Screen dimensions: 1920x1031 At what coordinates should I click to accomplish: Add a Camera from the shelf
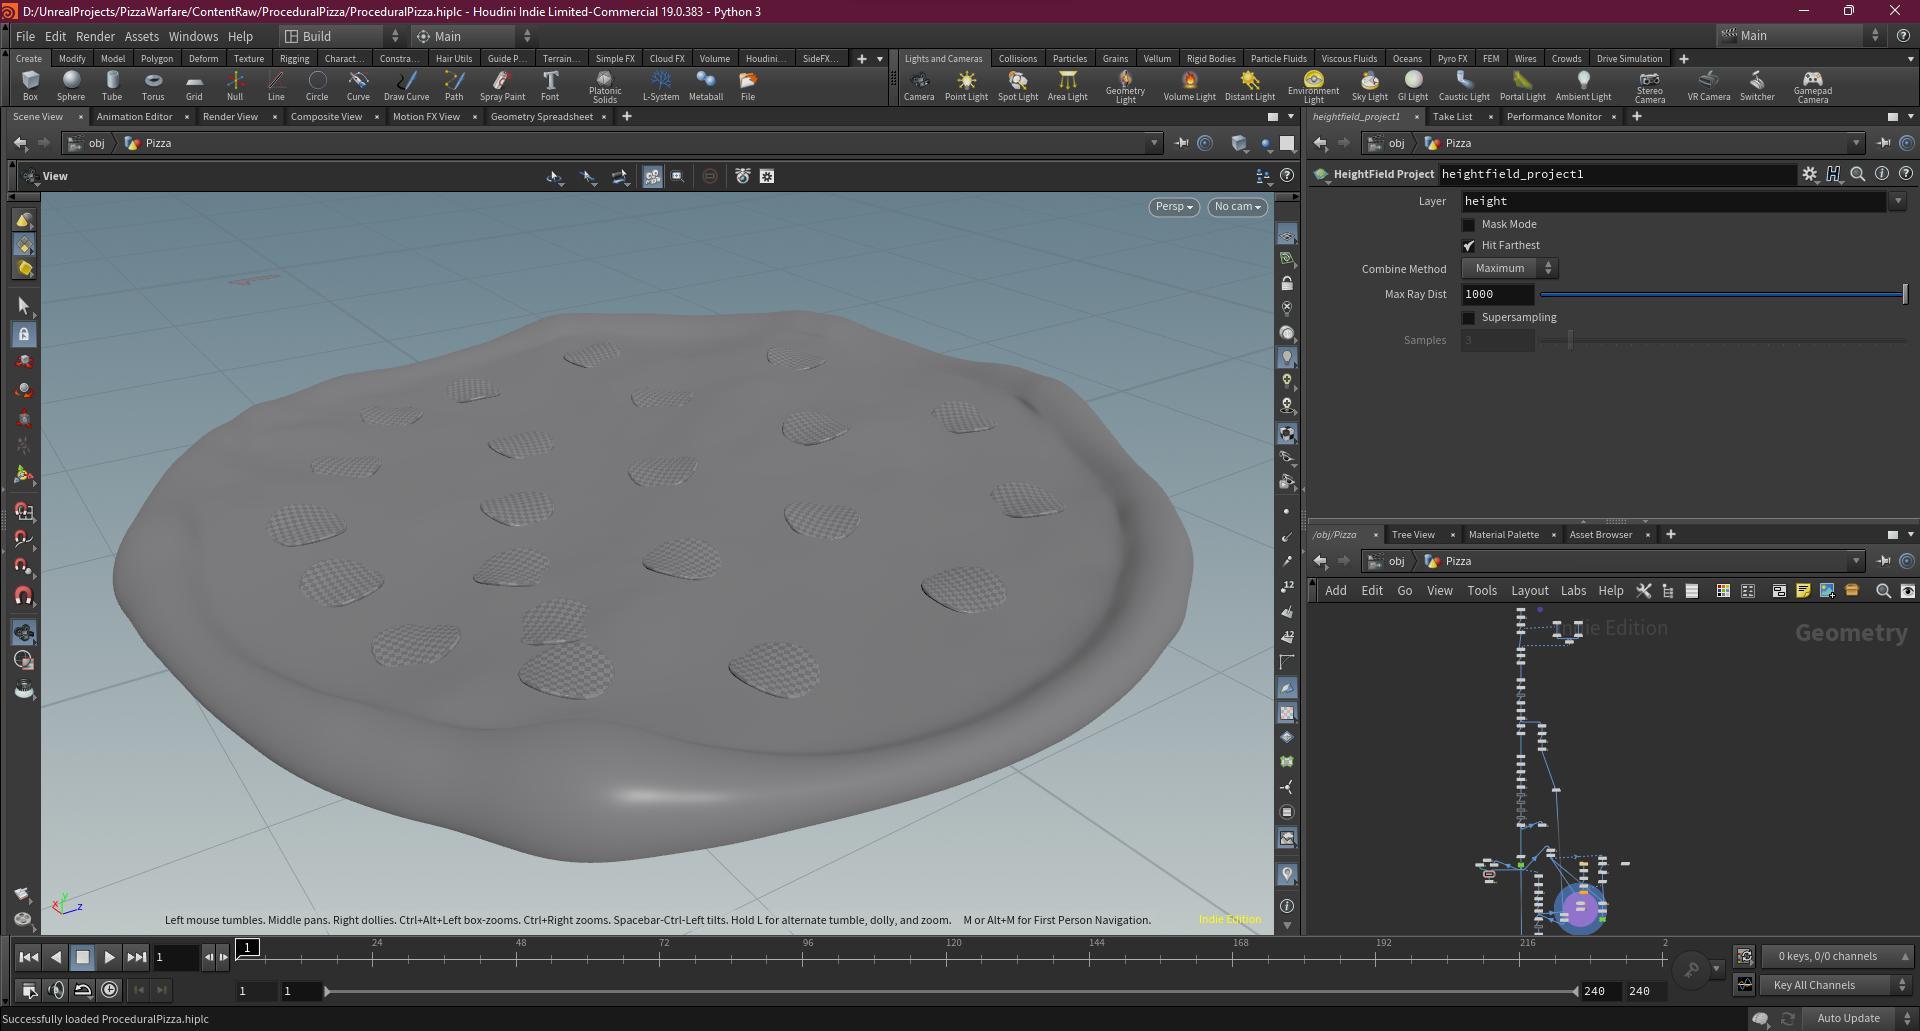pos(918,85)
